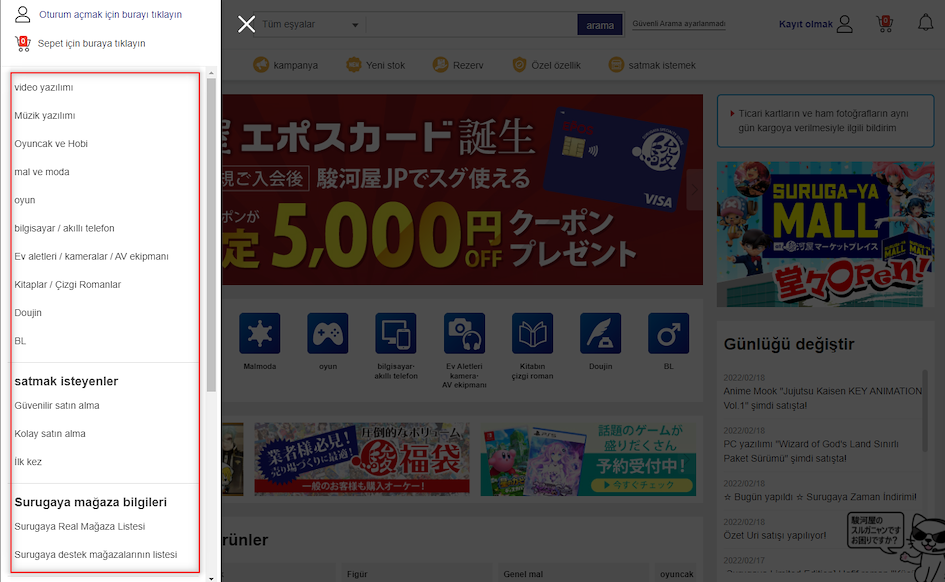Click the user login icon in sidebar
The image size is (945, 582).
pyautogui.click(x=22, y=14)
